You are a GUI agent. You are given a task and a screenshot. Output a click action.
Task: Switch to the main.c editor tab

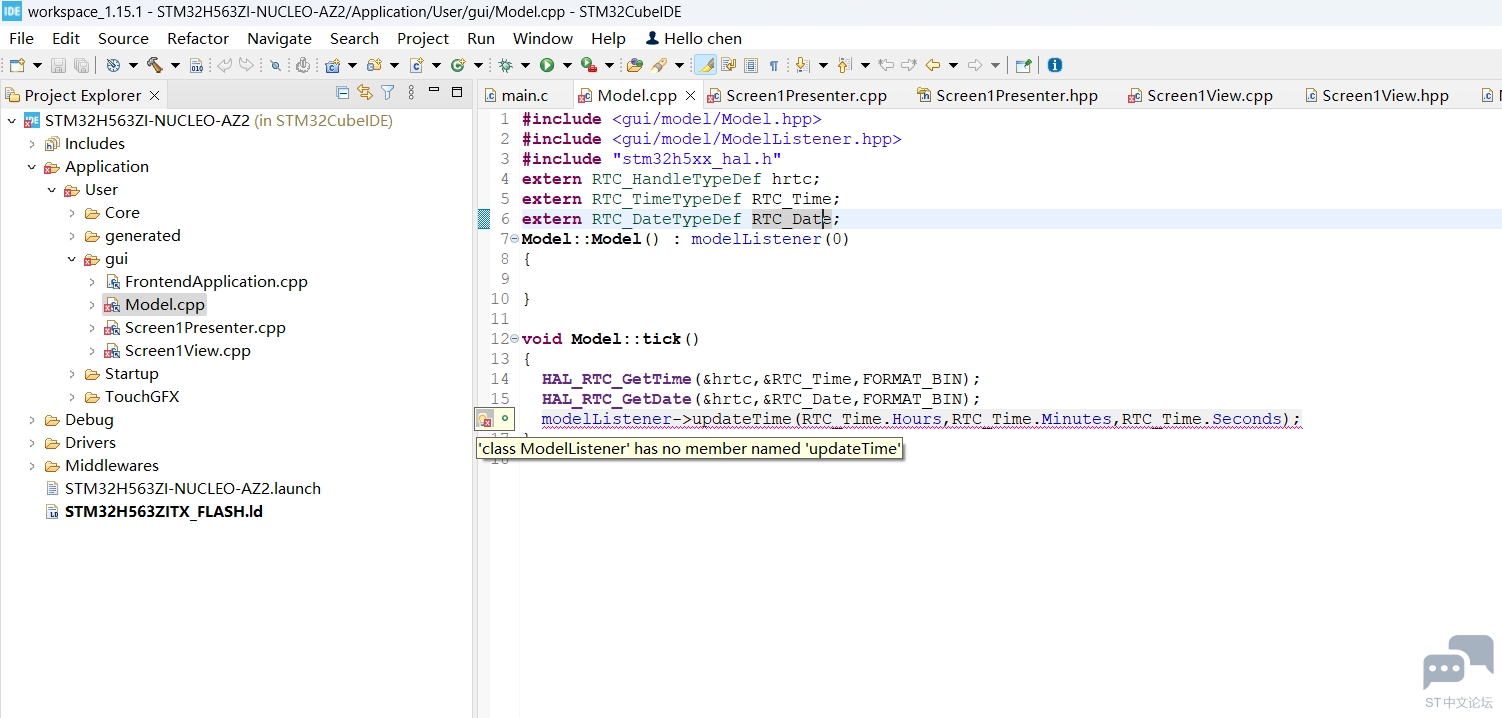[x=525, y=96]
